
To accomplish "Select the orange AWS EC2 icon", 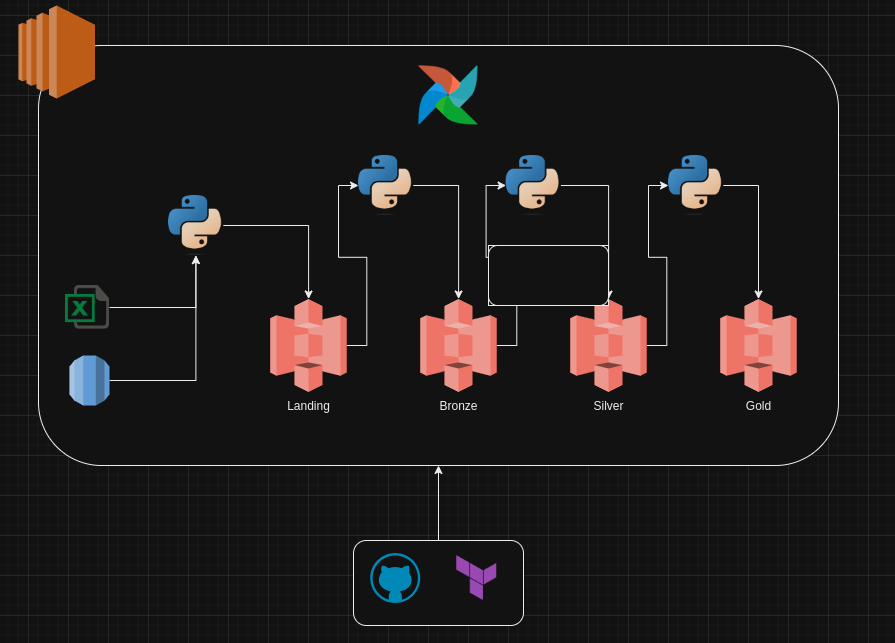I will pos(57,52).
